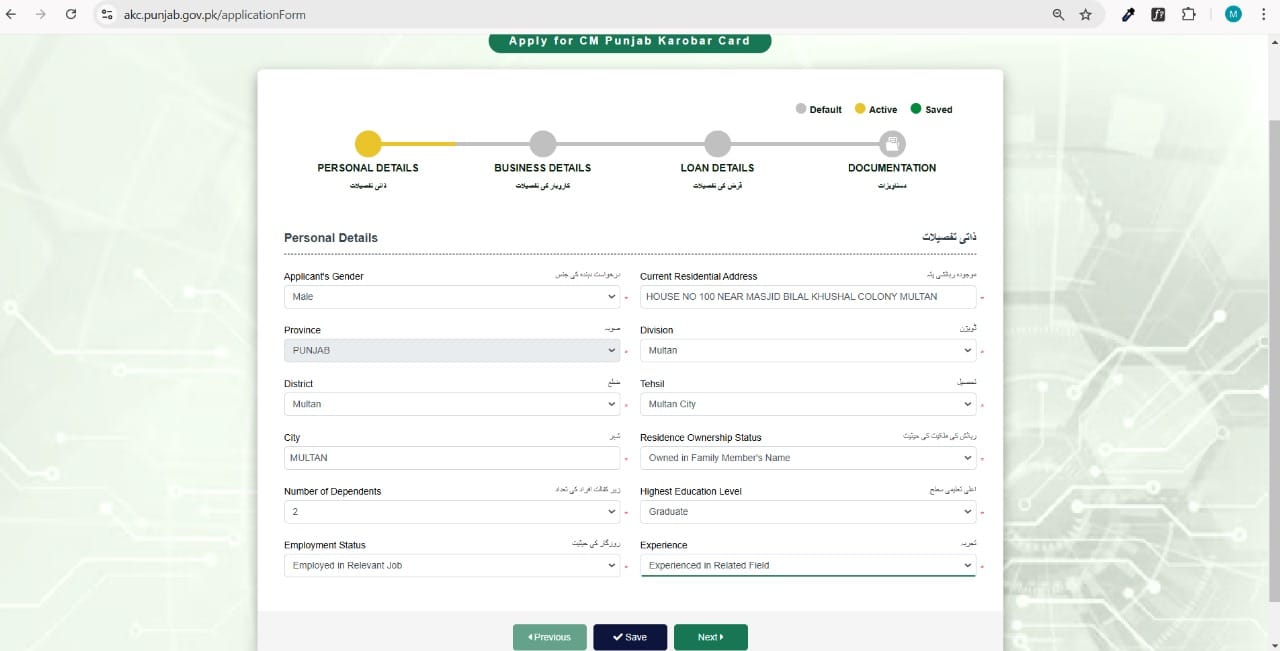Open the browser extensions puzzle icon

(x=1188, y=14)
